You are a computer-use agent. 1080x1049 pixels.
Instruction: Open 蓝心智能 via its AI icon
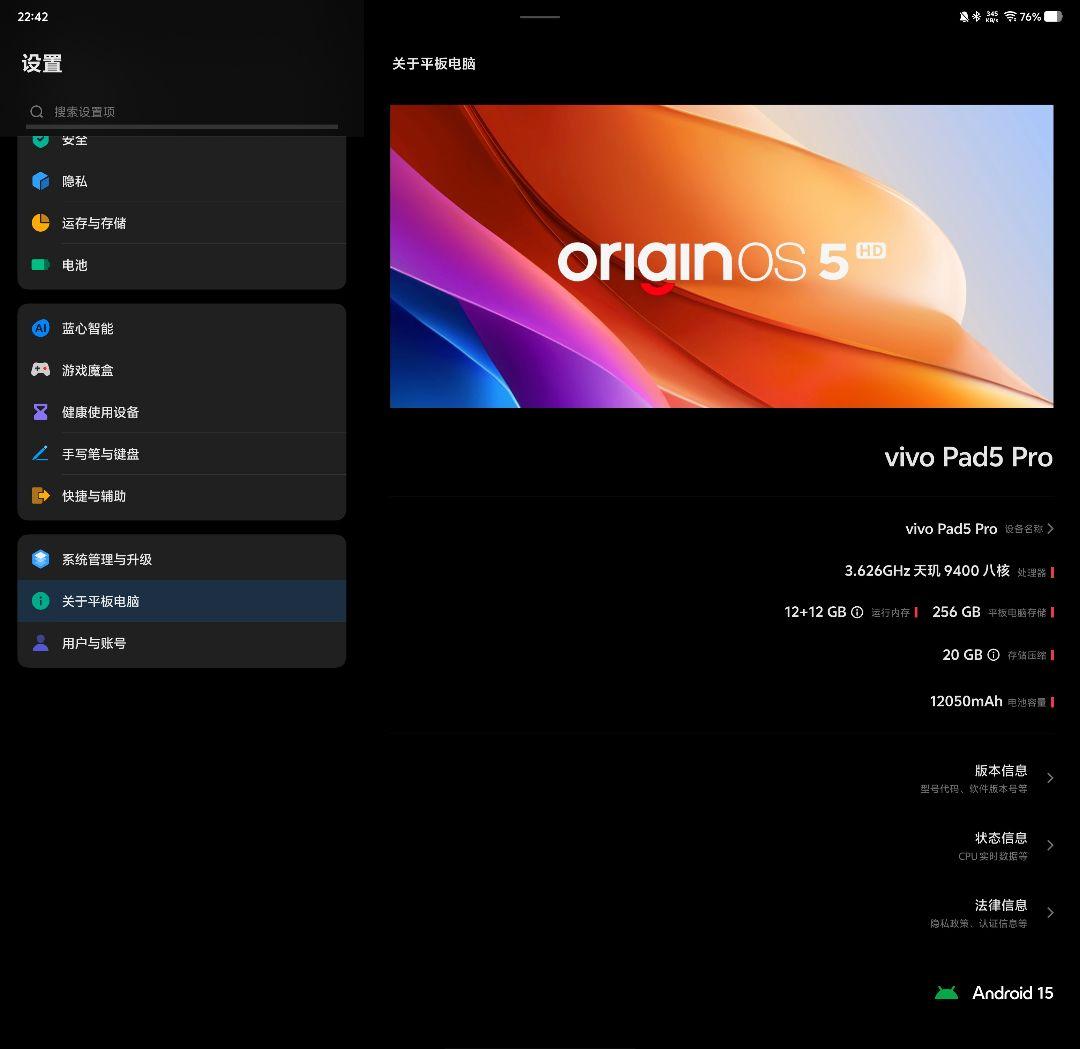(x=40, y=328)
